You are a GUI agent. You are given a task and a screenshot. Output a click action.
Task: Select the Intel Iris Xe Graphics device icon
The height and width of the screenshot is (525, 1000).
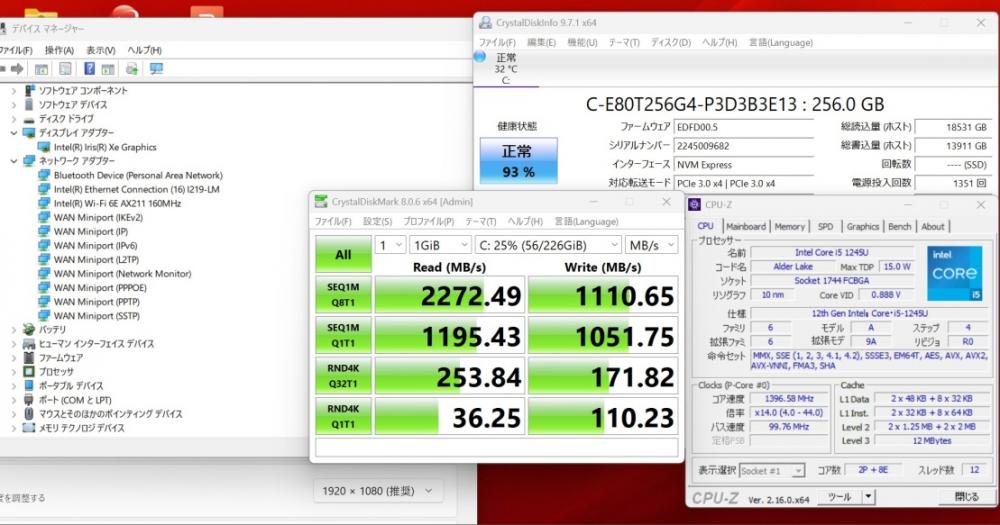pos(44,147)
